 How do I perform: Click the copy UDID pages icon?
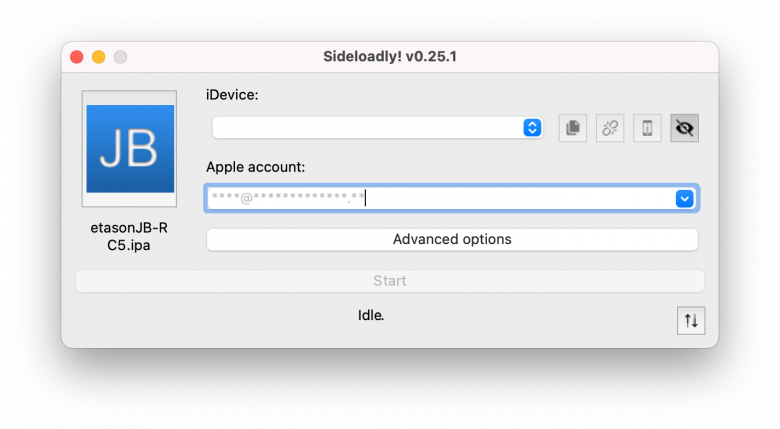coord(573,128)
